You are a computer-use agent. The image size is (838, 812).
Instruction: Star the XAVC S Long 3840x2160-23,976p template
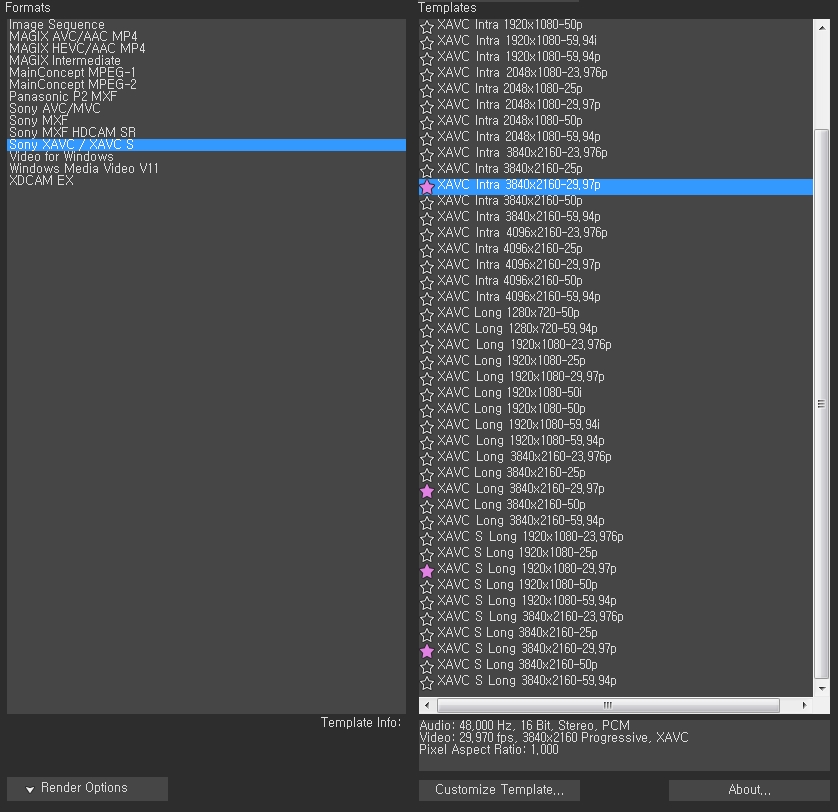coord(426,619)
